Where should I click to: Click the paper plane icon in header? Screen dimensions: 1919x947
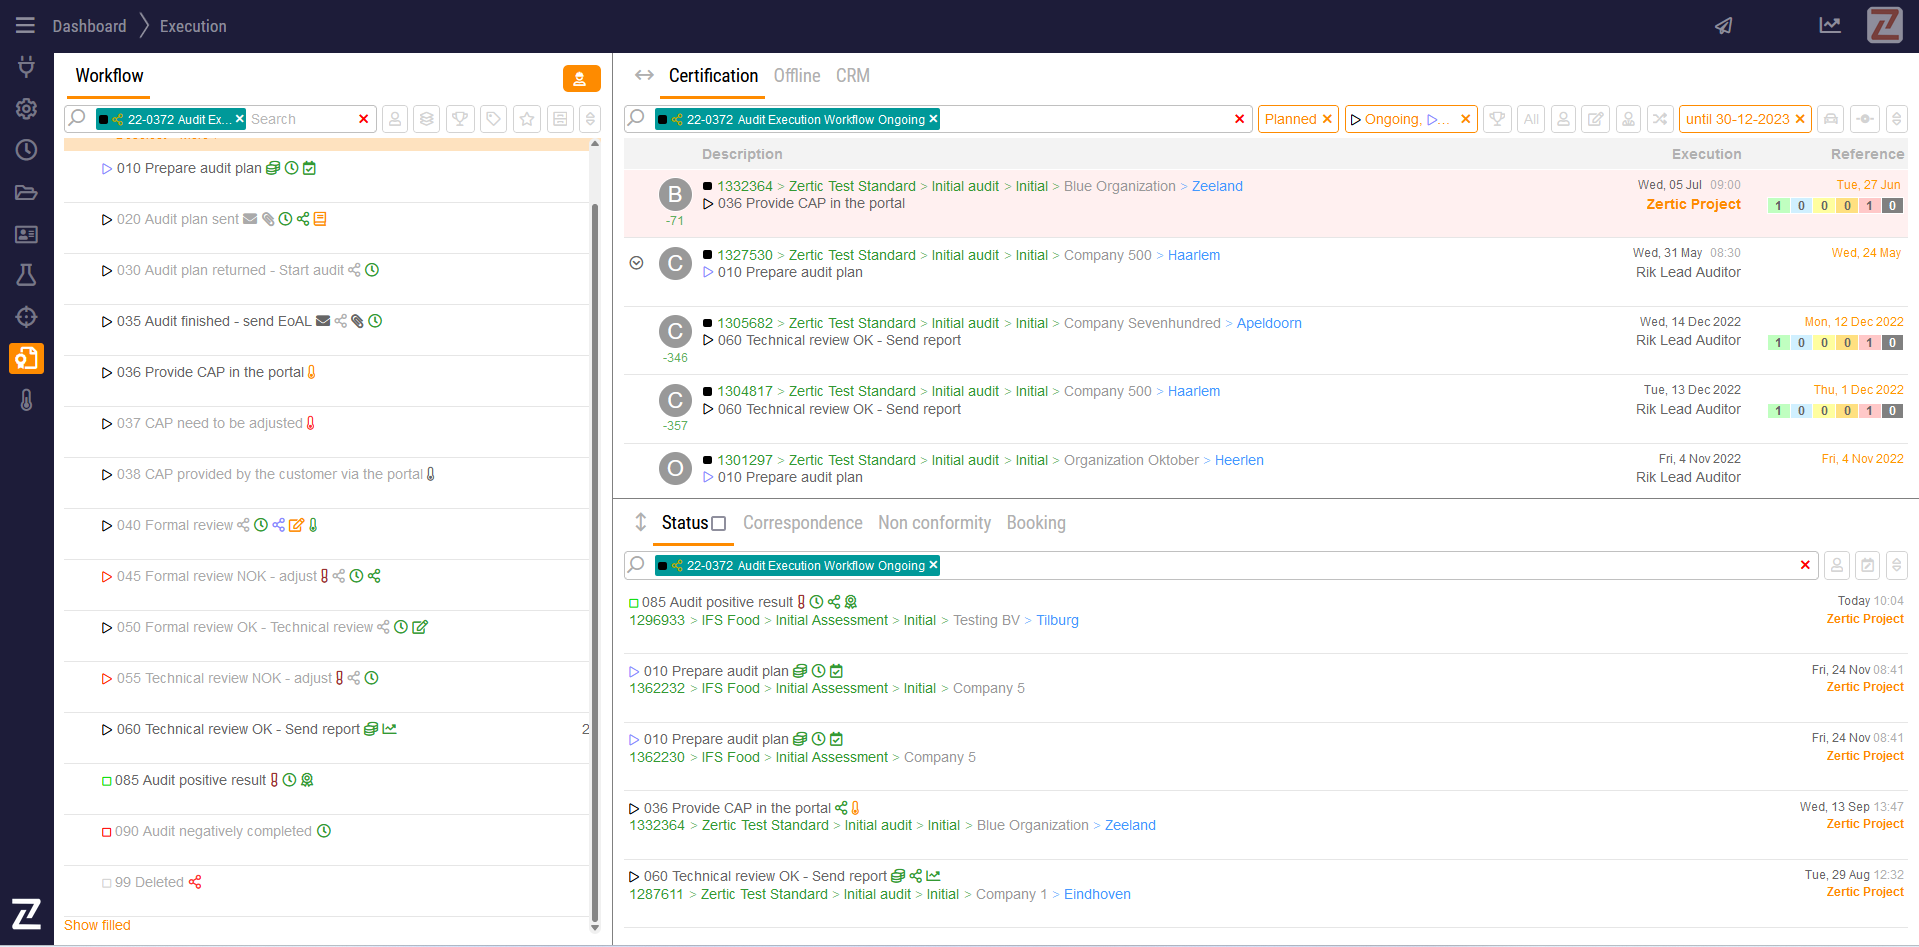coord(1724,26)
